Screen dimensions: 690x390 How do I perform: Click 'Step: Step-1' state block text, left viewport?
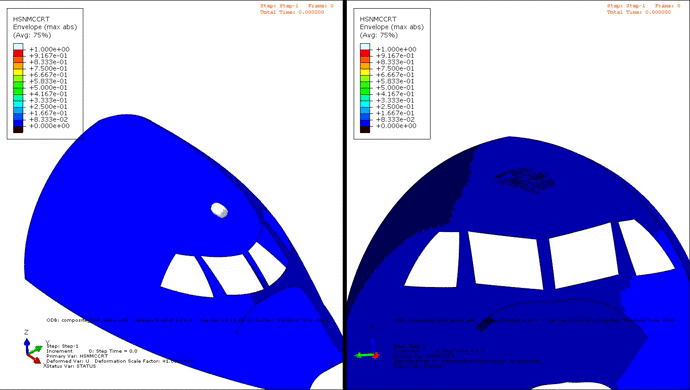pyautogui.click(x=62, y=346)
